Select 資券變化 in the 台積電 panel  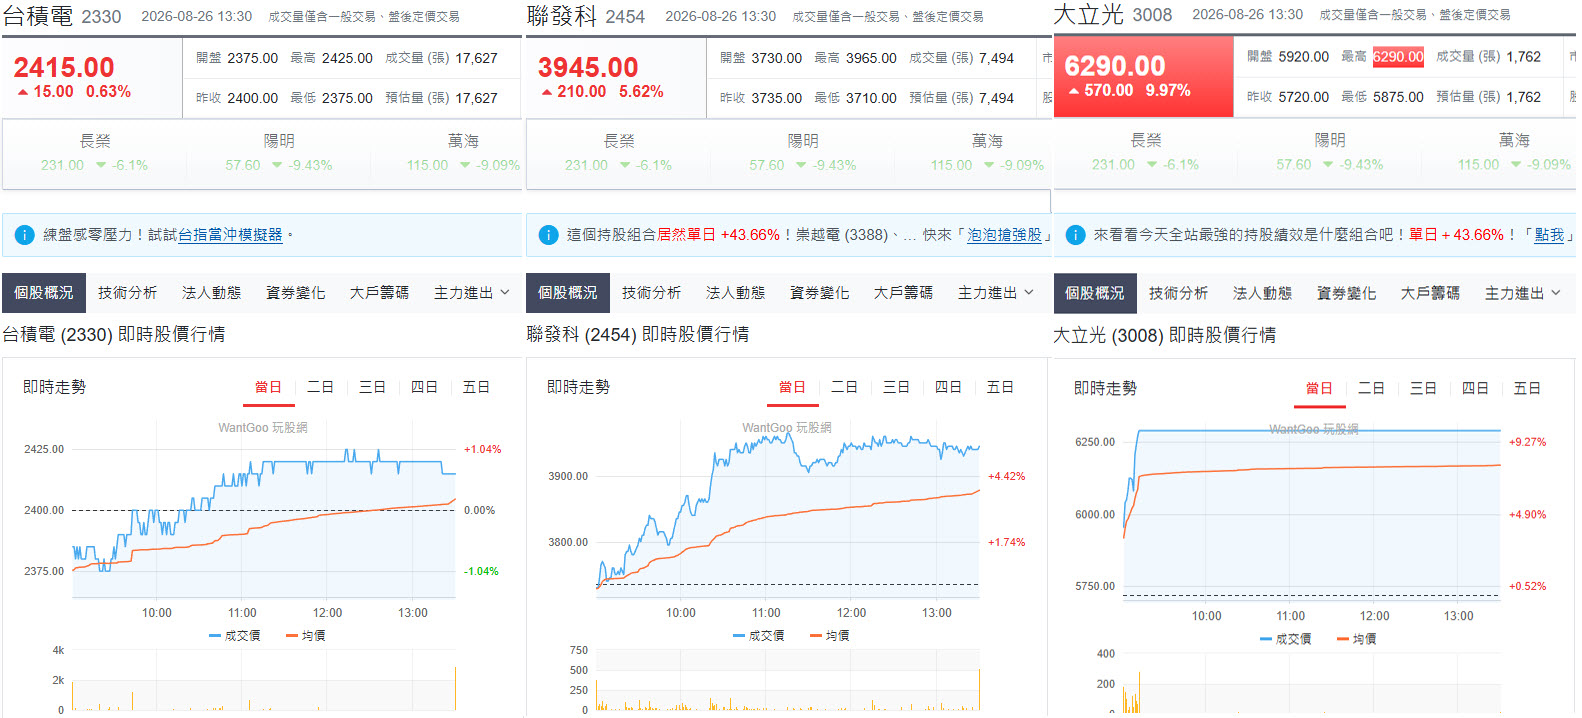coord(296,293)
